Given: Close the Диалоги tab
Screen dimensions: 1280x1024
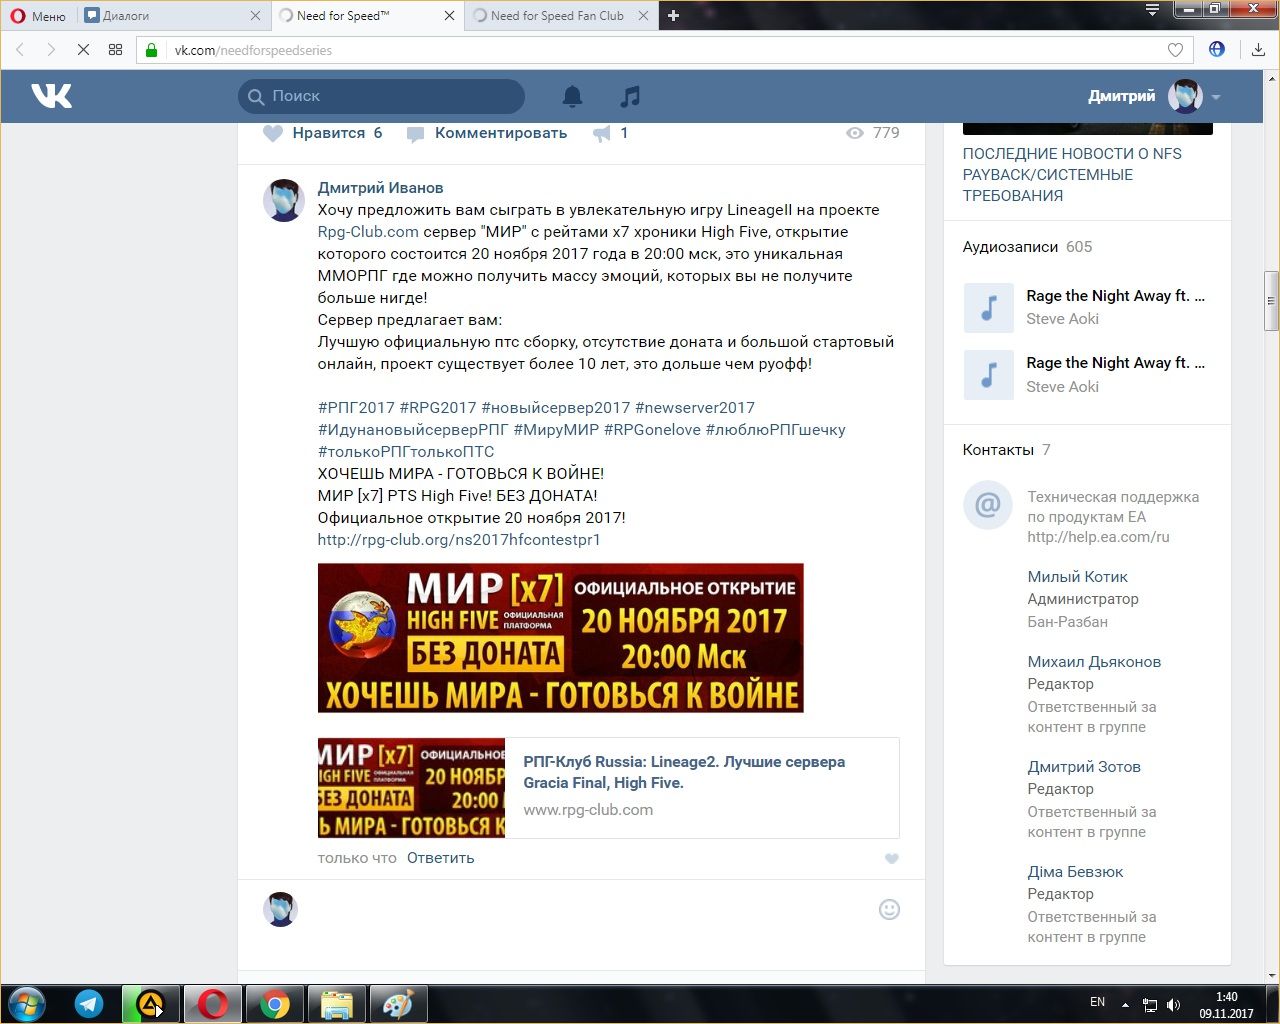Looking at the screenshot, I should (x=255, y=15).
